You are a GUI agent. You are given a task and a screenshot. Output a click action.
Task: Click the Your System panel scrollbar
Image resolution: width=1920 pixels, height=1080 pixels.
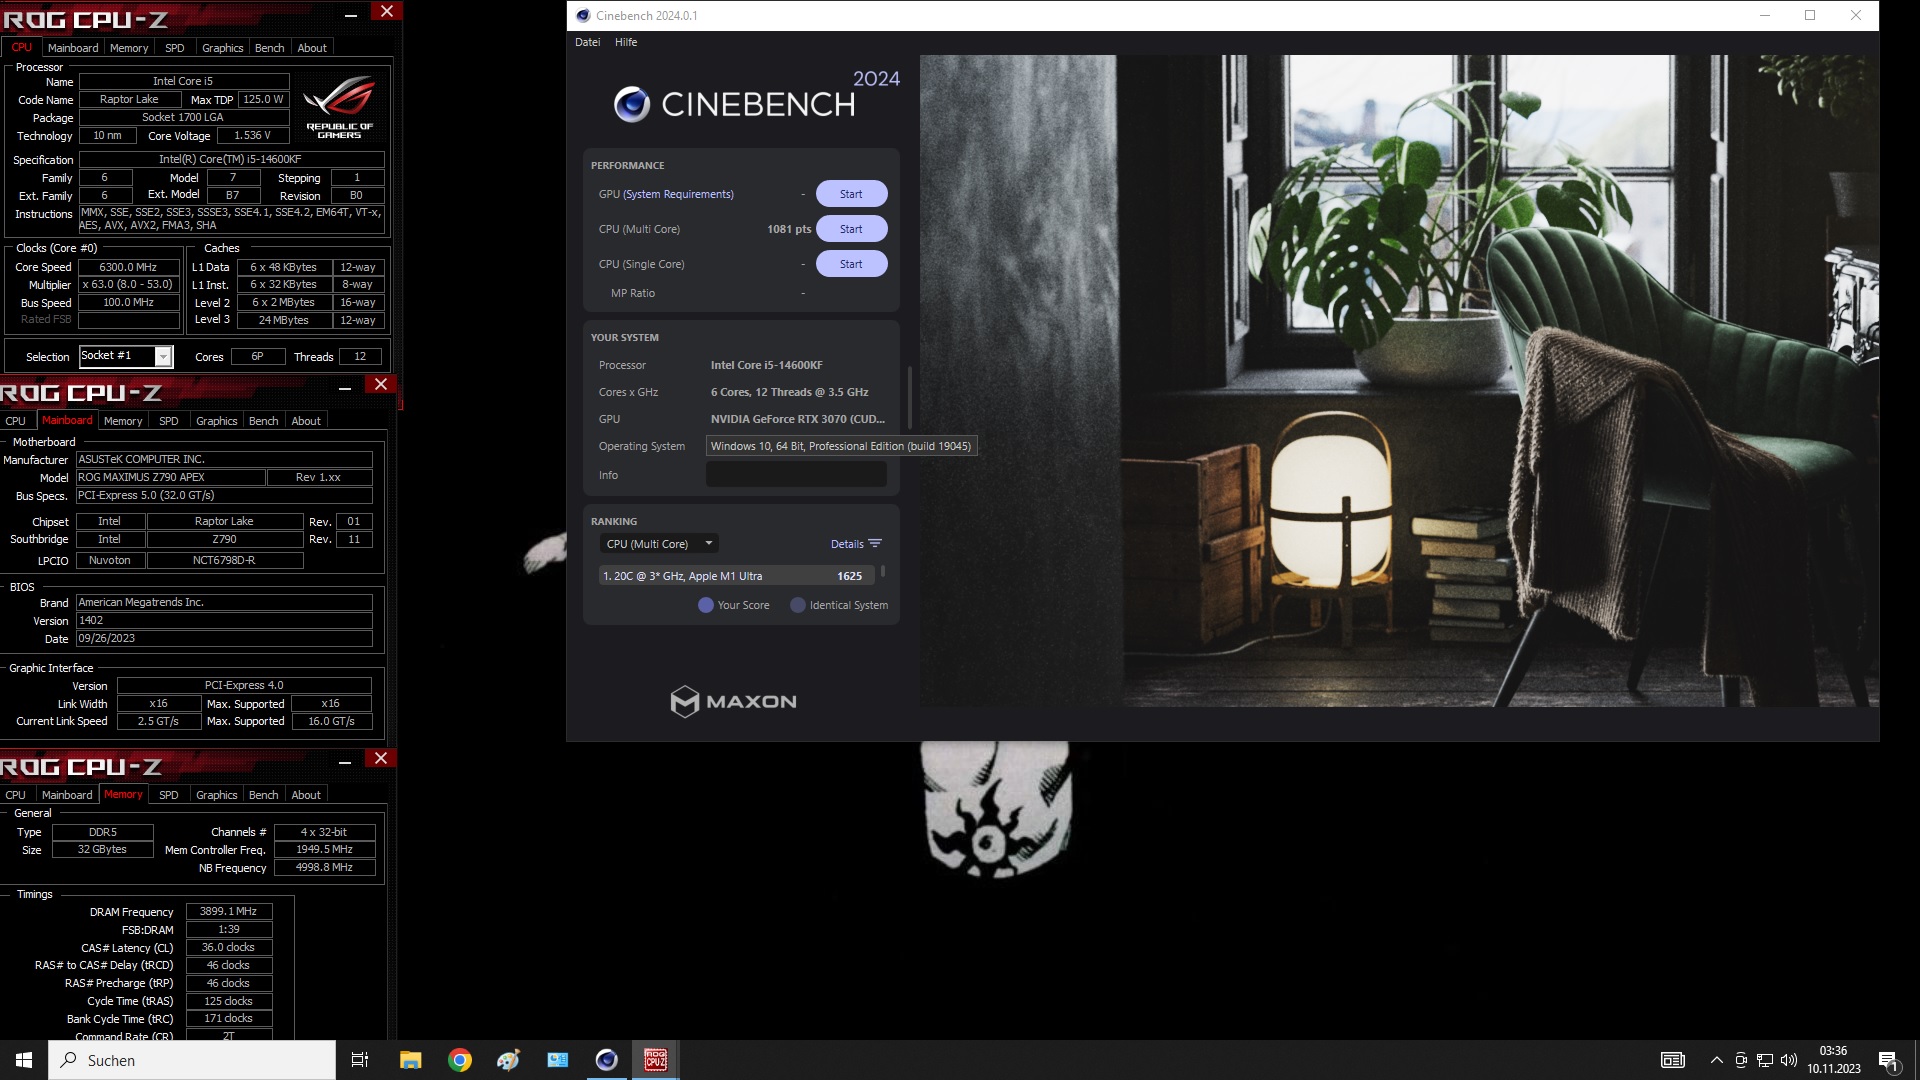click(909, 398)
